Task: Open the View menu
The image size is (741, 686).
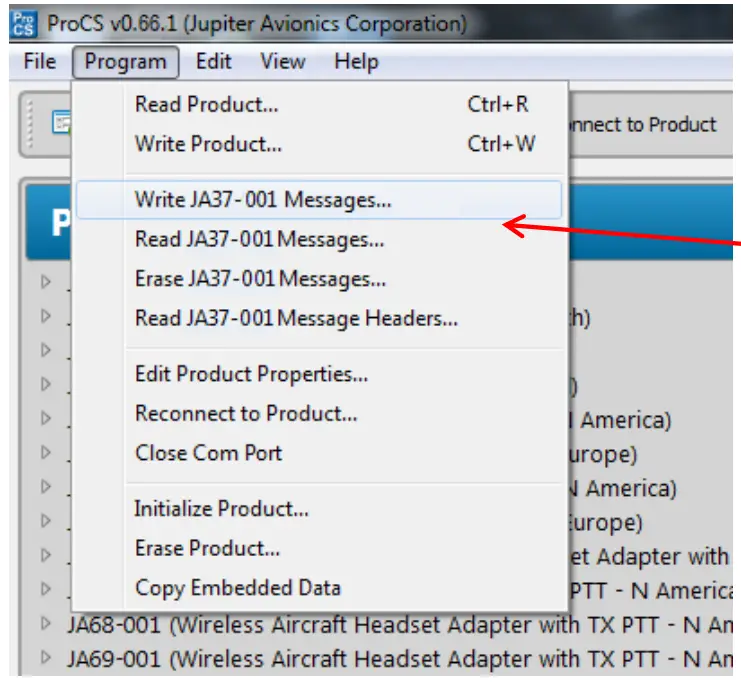Action: tap(283, 62)
